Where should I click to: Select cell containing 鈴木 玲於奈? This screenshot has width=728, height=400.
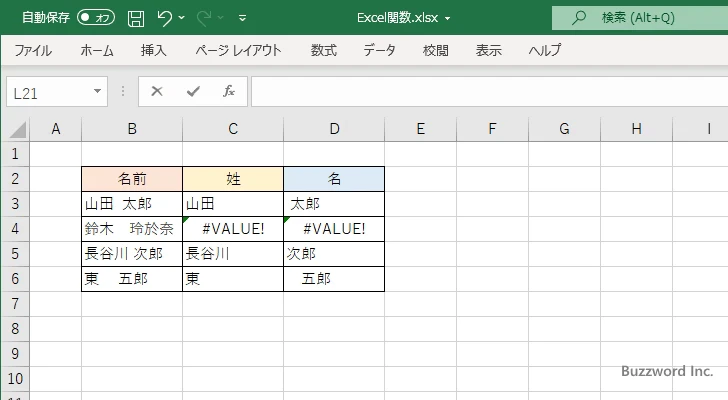point(132,229)
